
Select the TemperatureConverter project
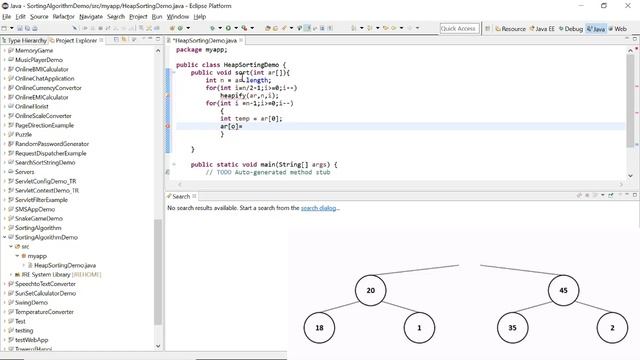(x=44, y=312)
